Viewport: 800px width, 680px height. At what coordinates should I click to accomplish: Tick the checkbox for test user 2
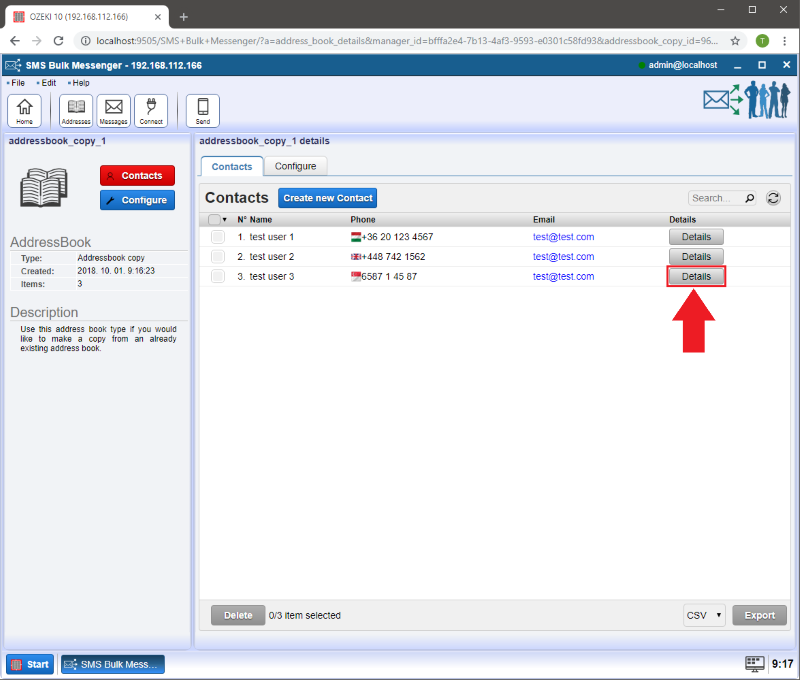click(217, 257)
